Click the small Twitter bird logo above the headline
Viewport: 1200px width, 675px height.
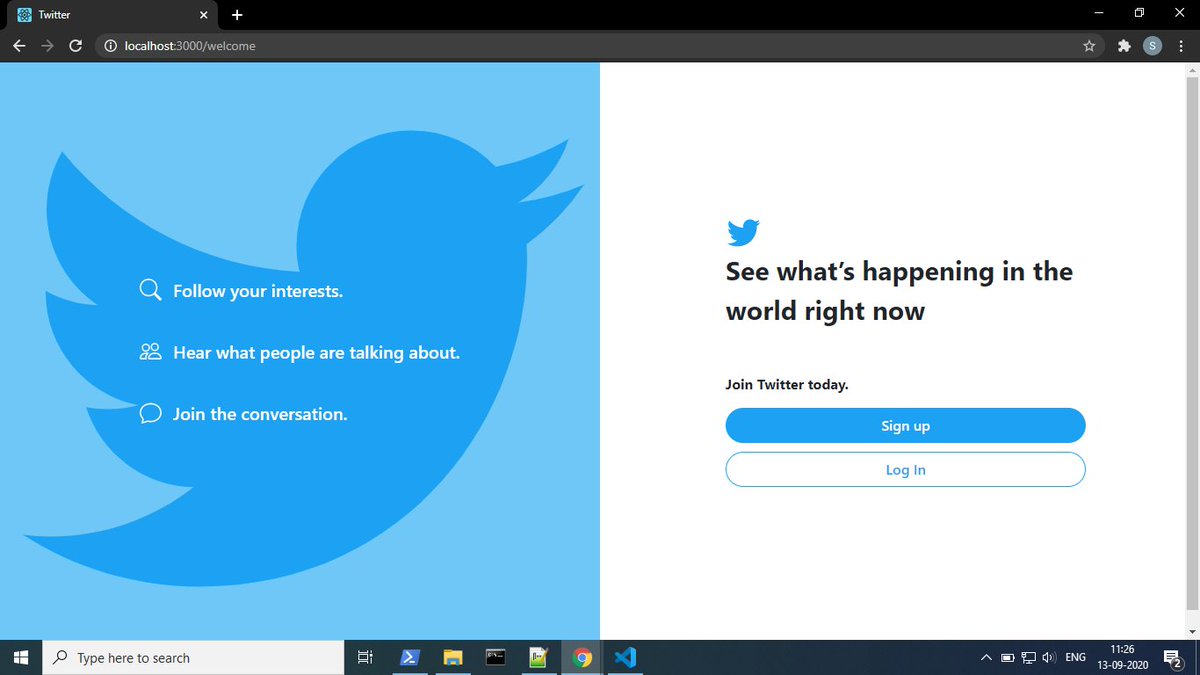pyautogui.click(x=743, y=233)
